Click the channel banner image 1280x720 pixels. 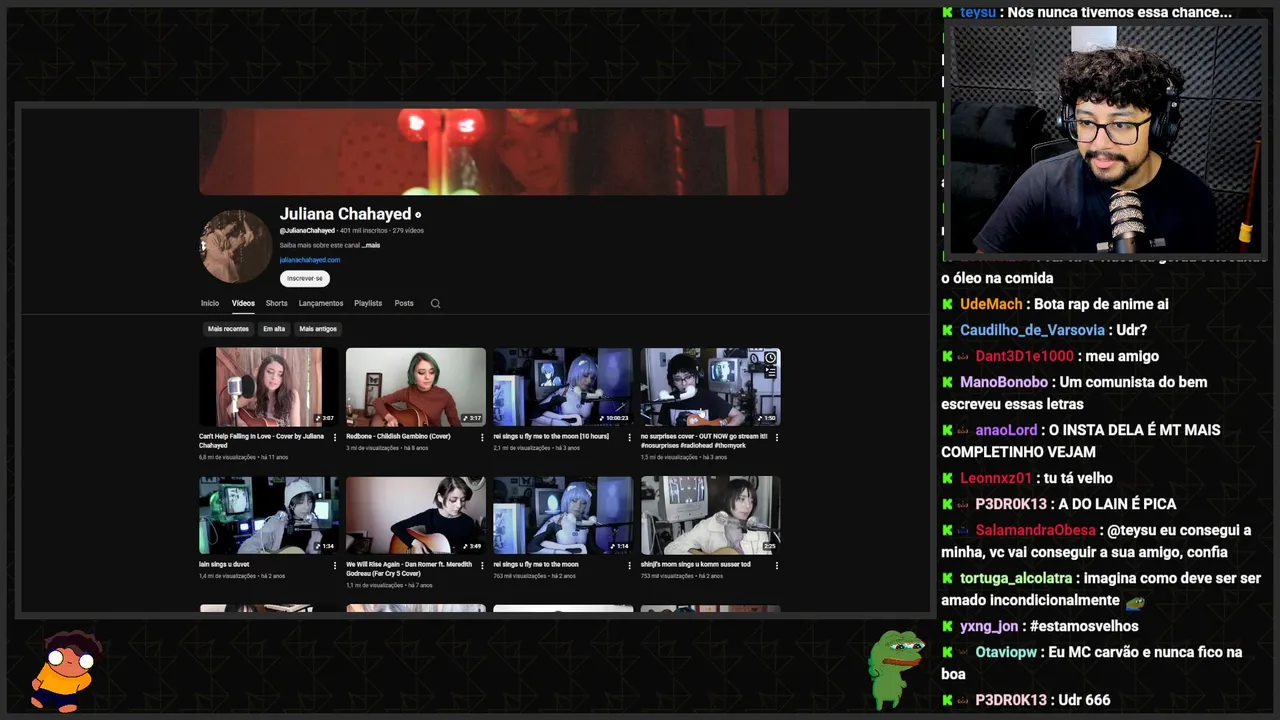click(494, 152)
